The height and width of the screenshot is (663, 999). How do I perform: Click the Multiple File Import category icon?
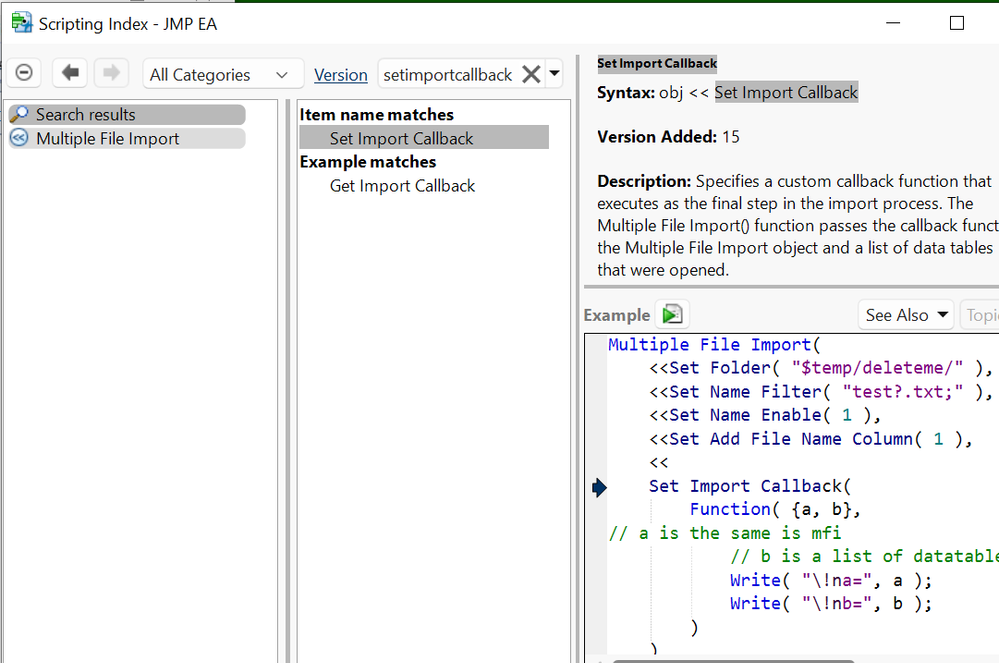[x=20, y=139]
